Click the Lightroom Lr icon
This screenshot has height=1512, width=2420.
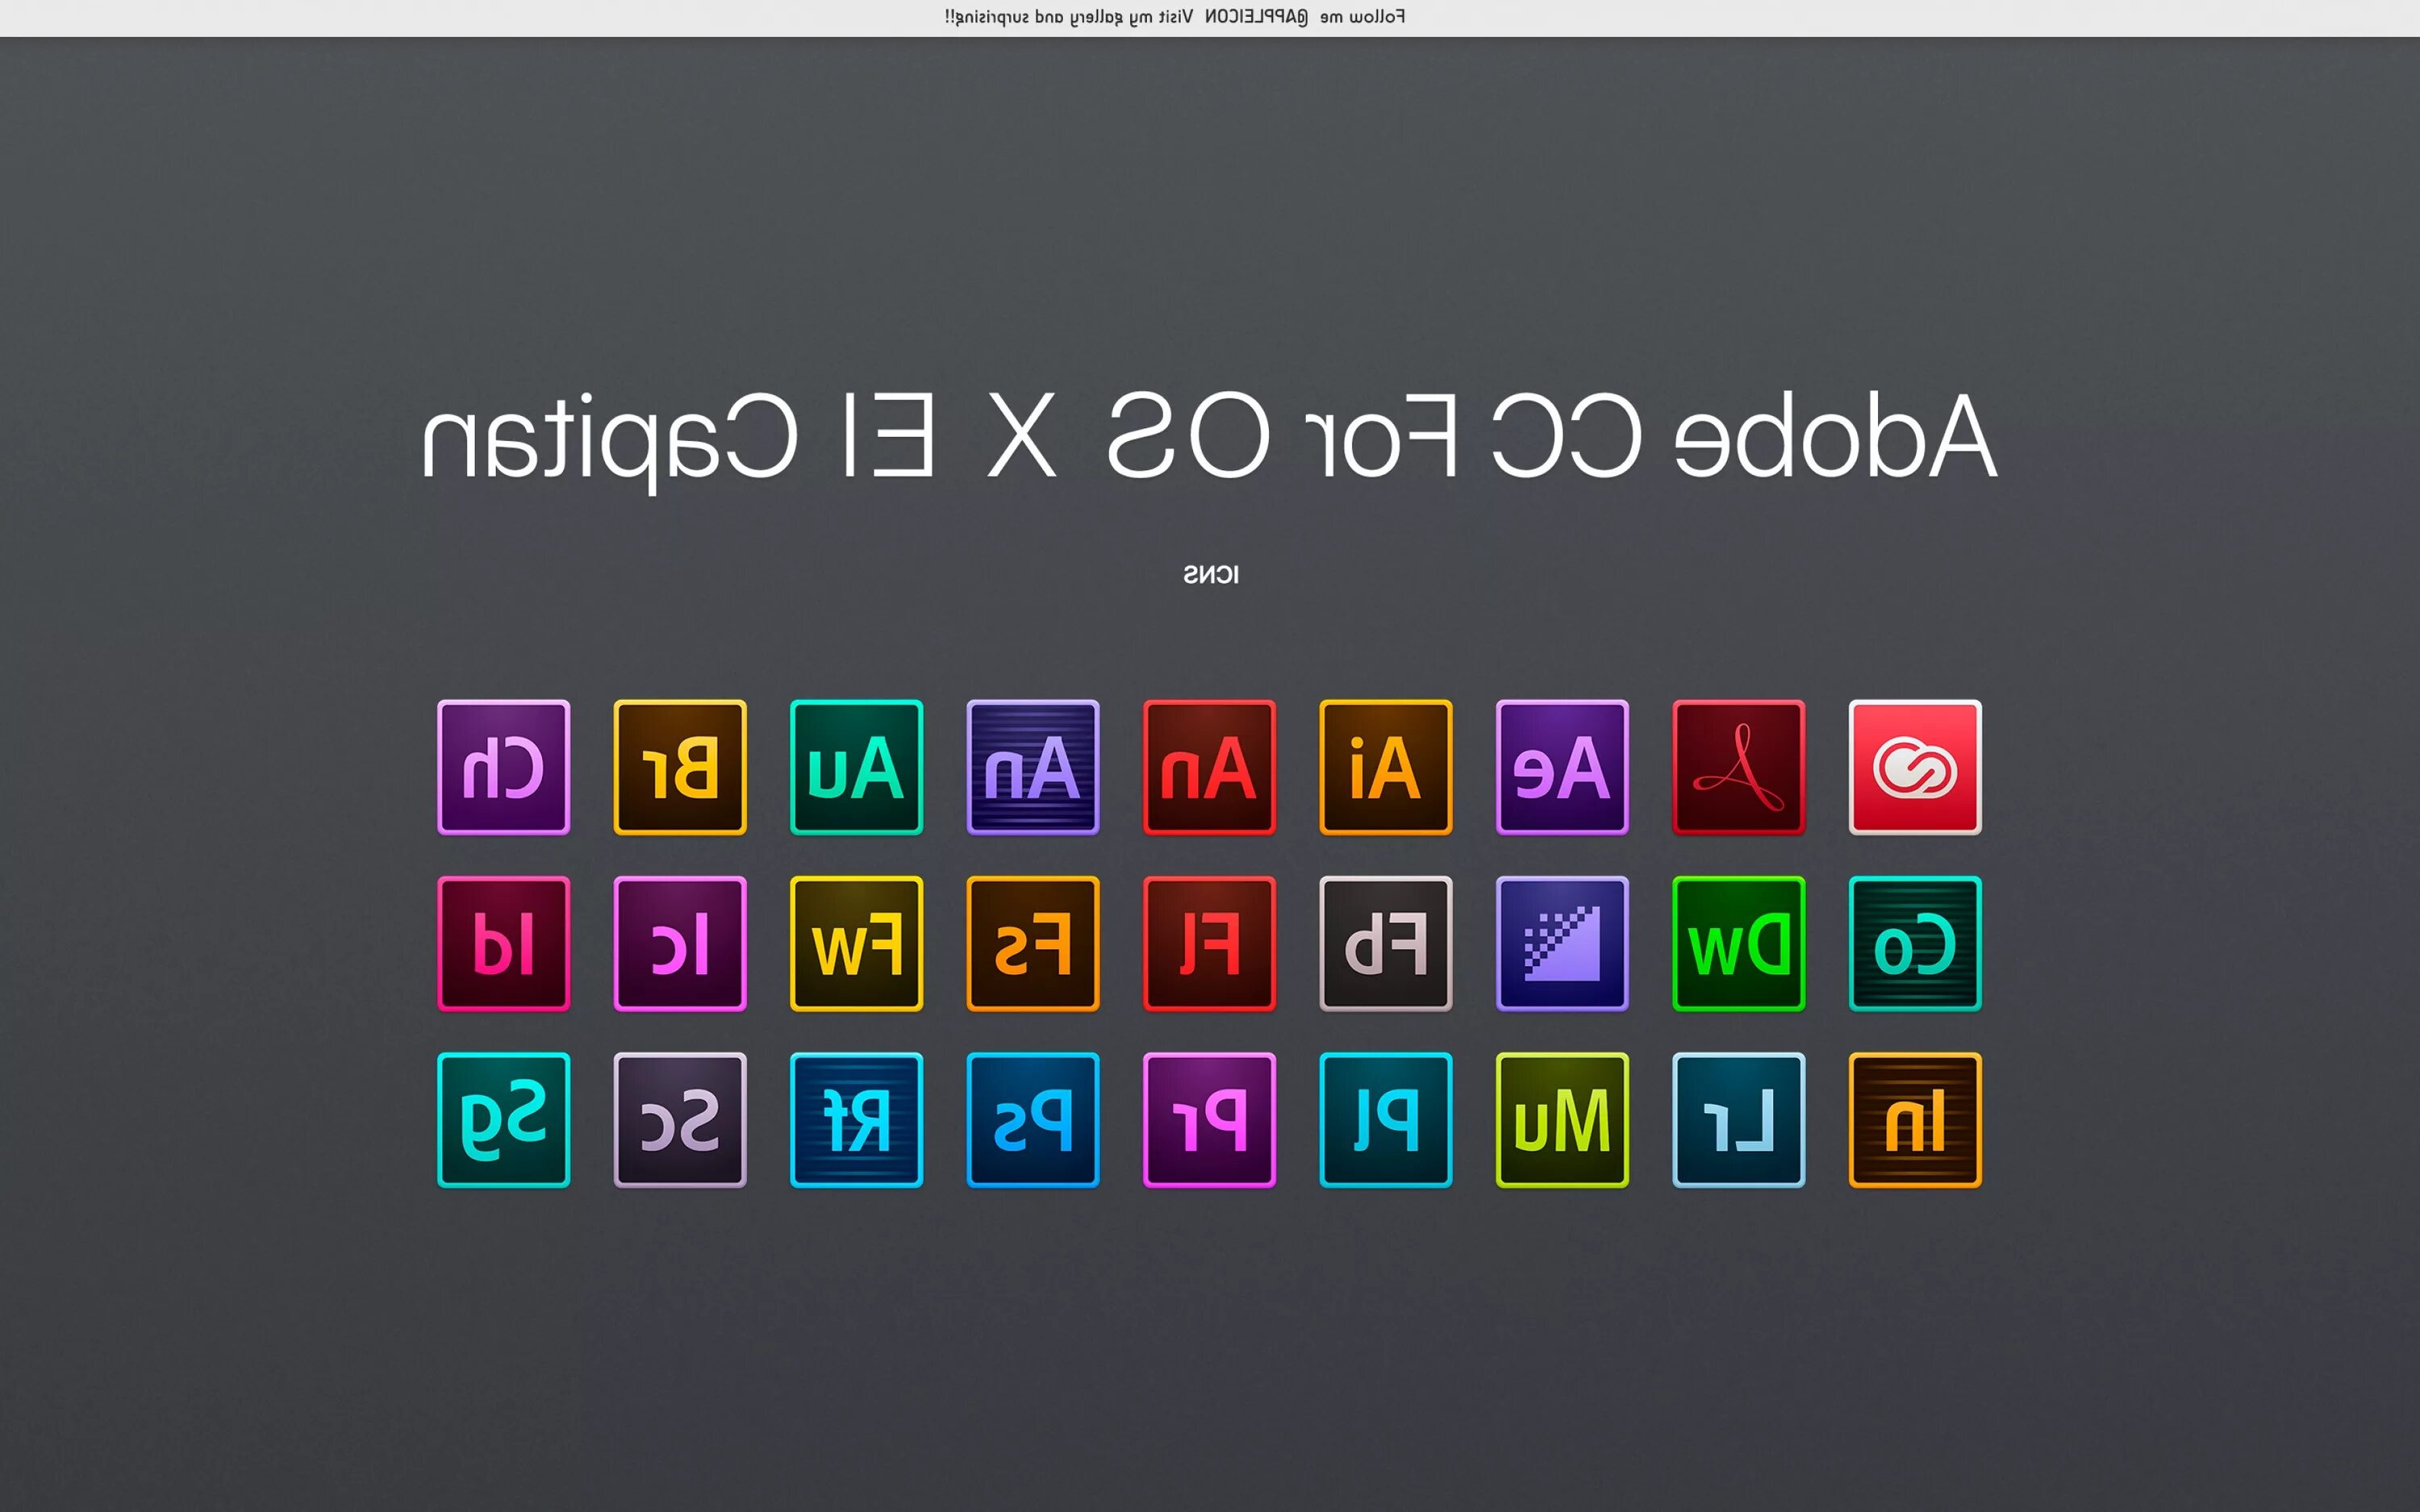[x=1738, y=1119]
